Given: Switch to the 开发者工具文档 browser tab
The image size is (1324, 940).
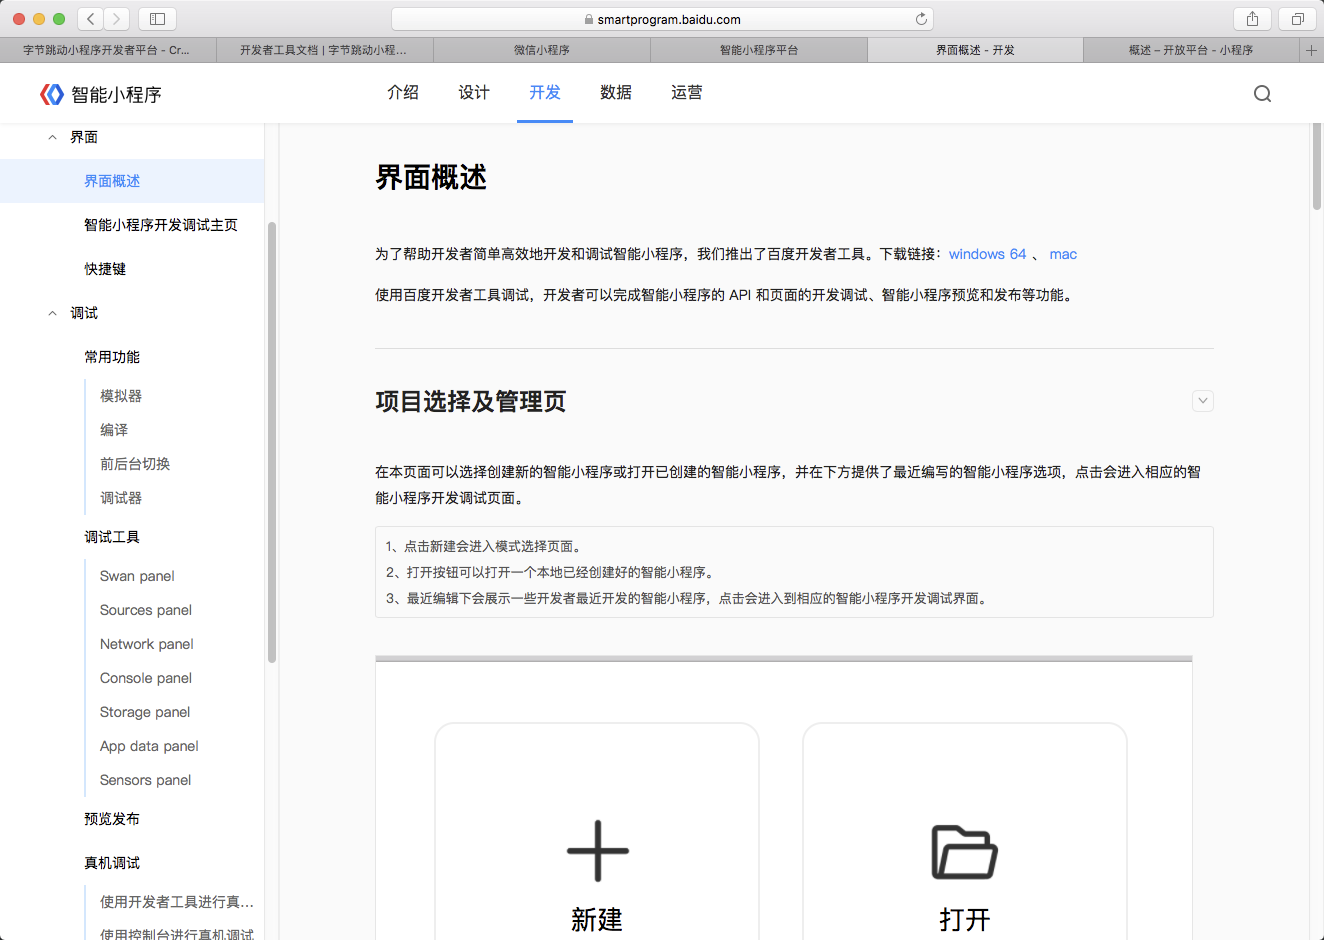Looking at the screenshot, I should pos(325,50).
